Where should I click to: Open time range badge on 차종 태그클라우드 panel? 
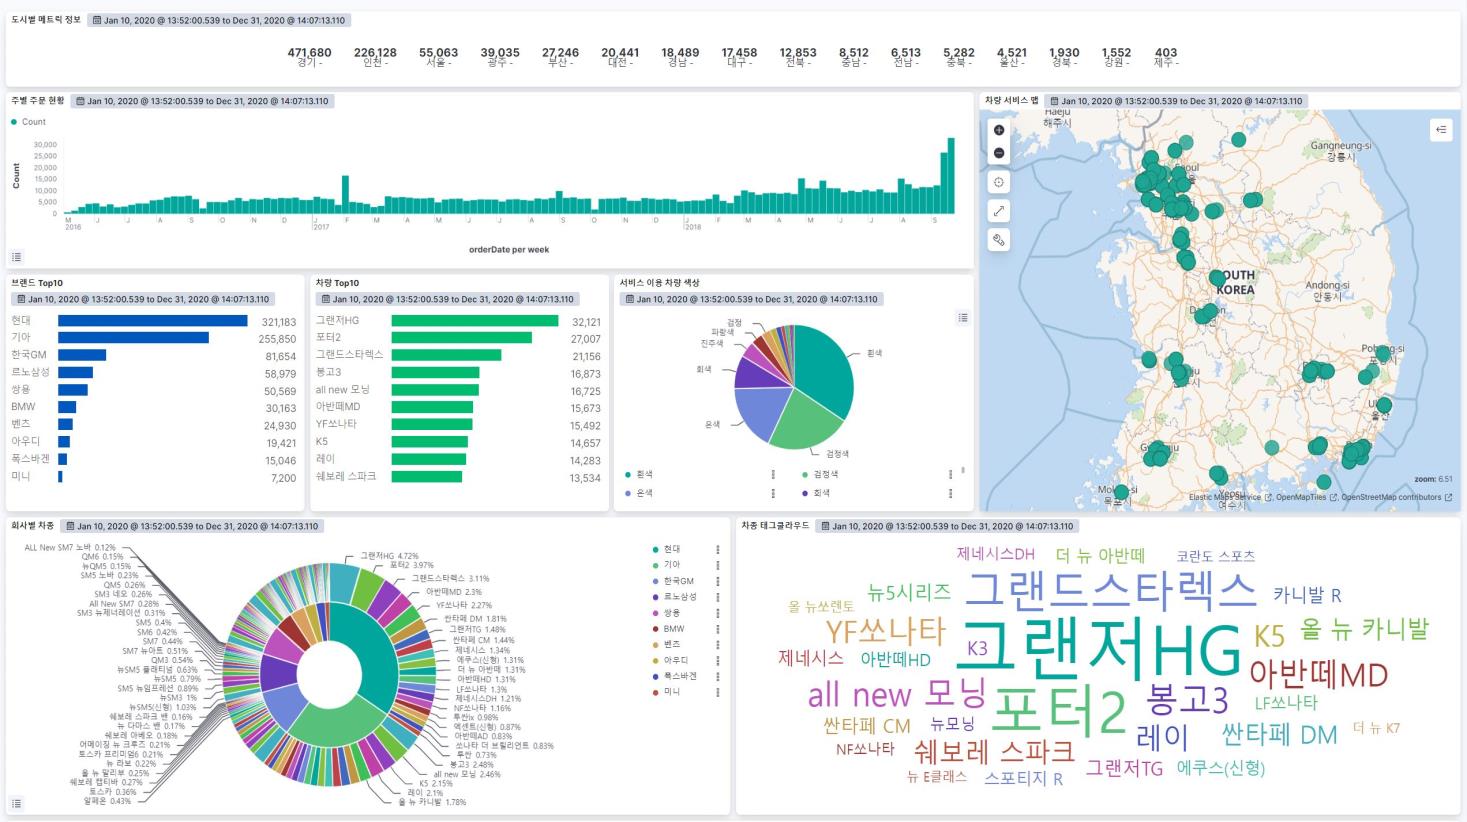point(947,526)
